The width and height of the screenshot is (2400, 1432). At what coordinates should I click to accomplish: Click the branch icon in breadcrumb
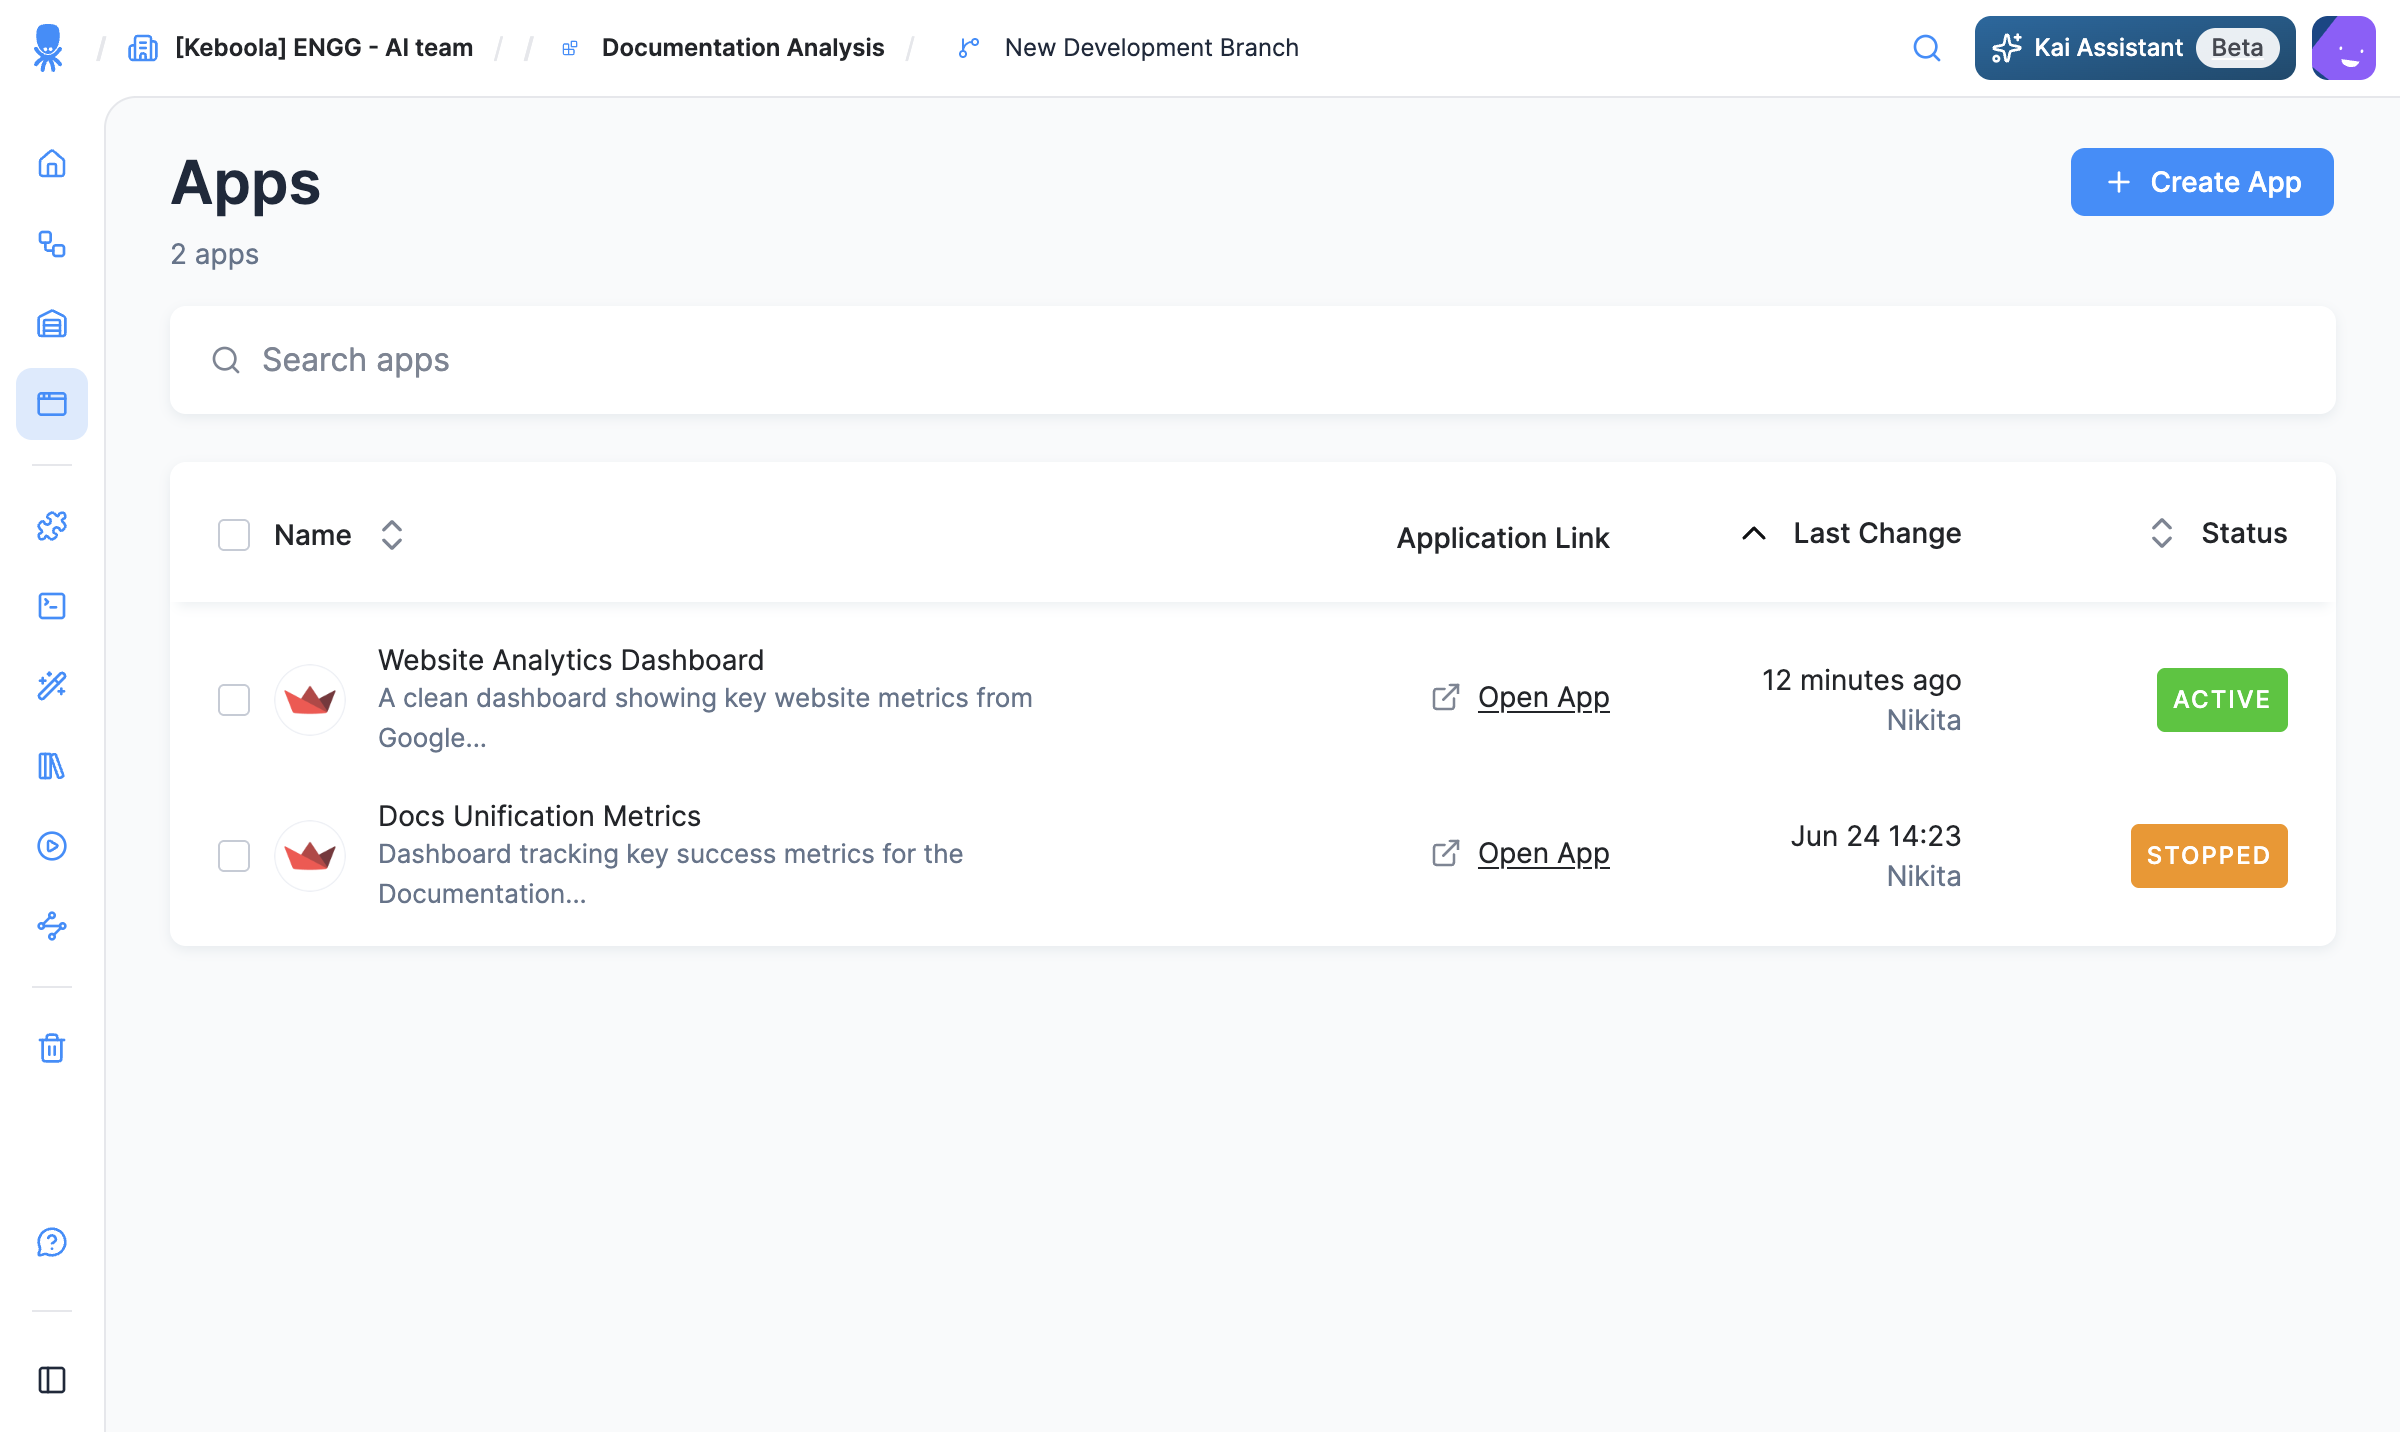[x=969, y=48]
